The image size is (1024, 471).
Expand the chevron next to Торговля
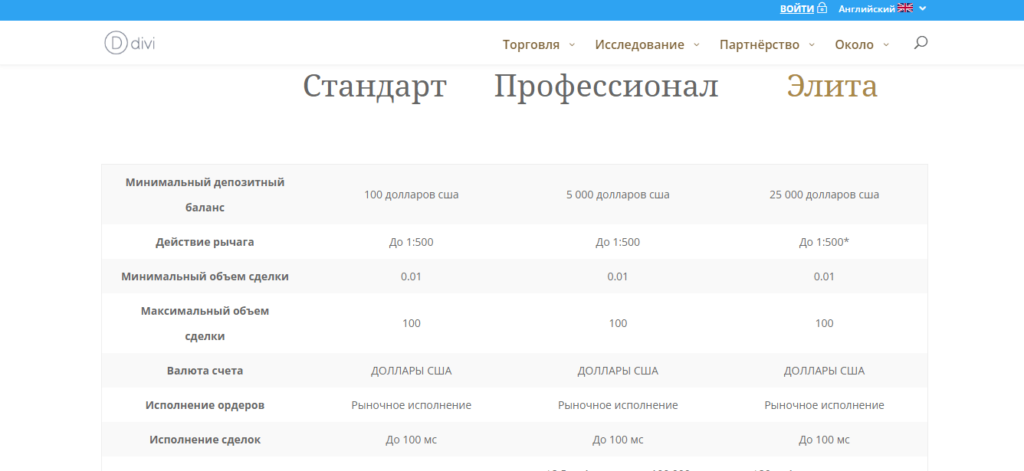(x=572, y=44)
